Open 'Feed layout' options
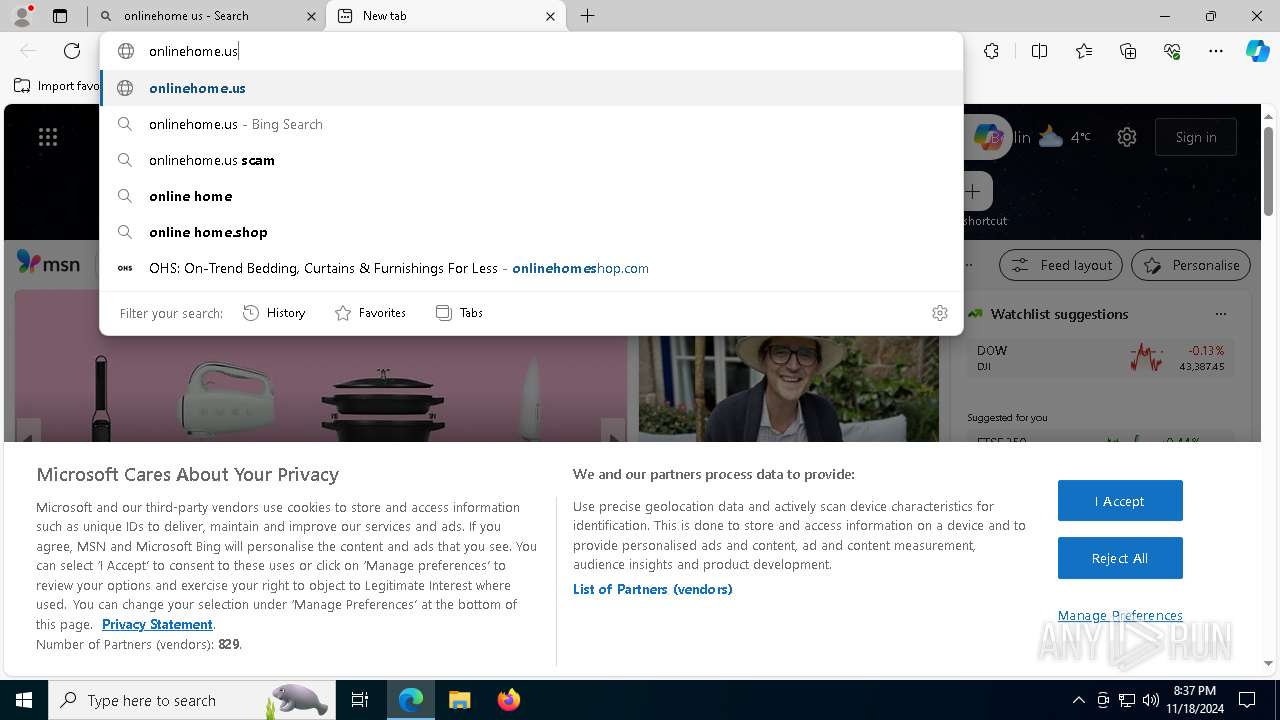This screenshot has height=720, width=1280. pyautogui.click(x=1061, y=265)
